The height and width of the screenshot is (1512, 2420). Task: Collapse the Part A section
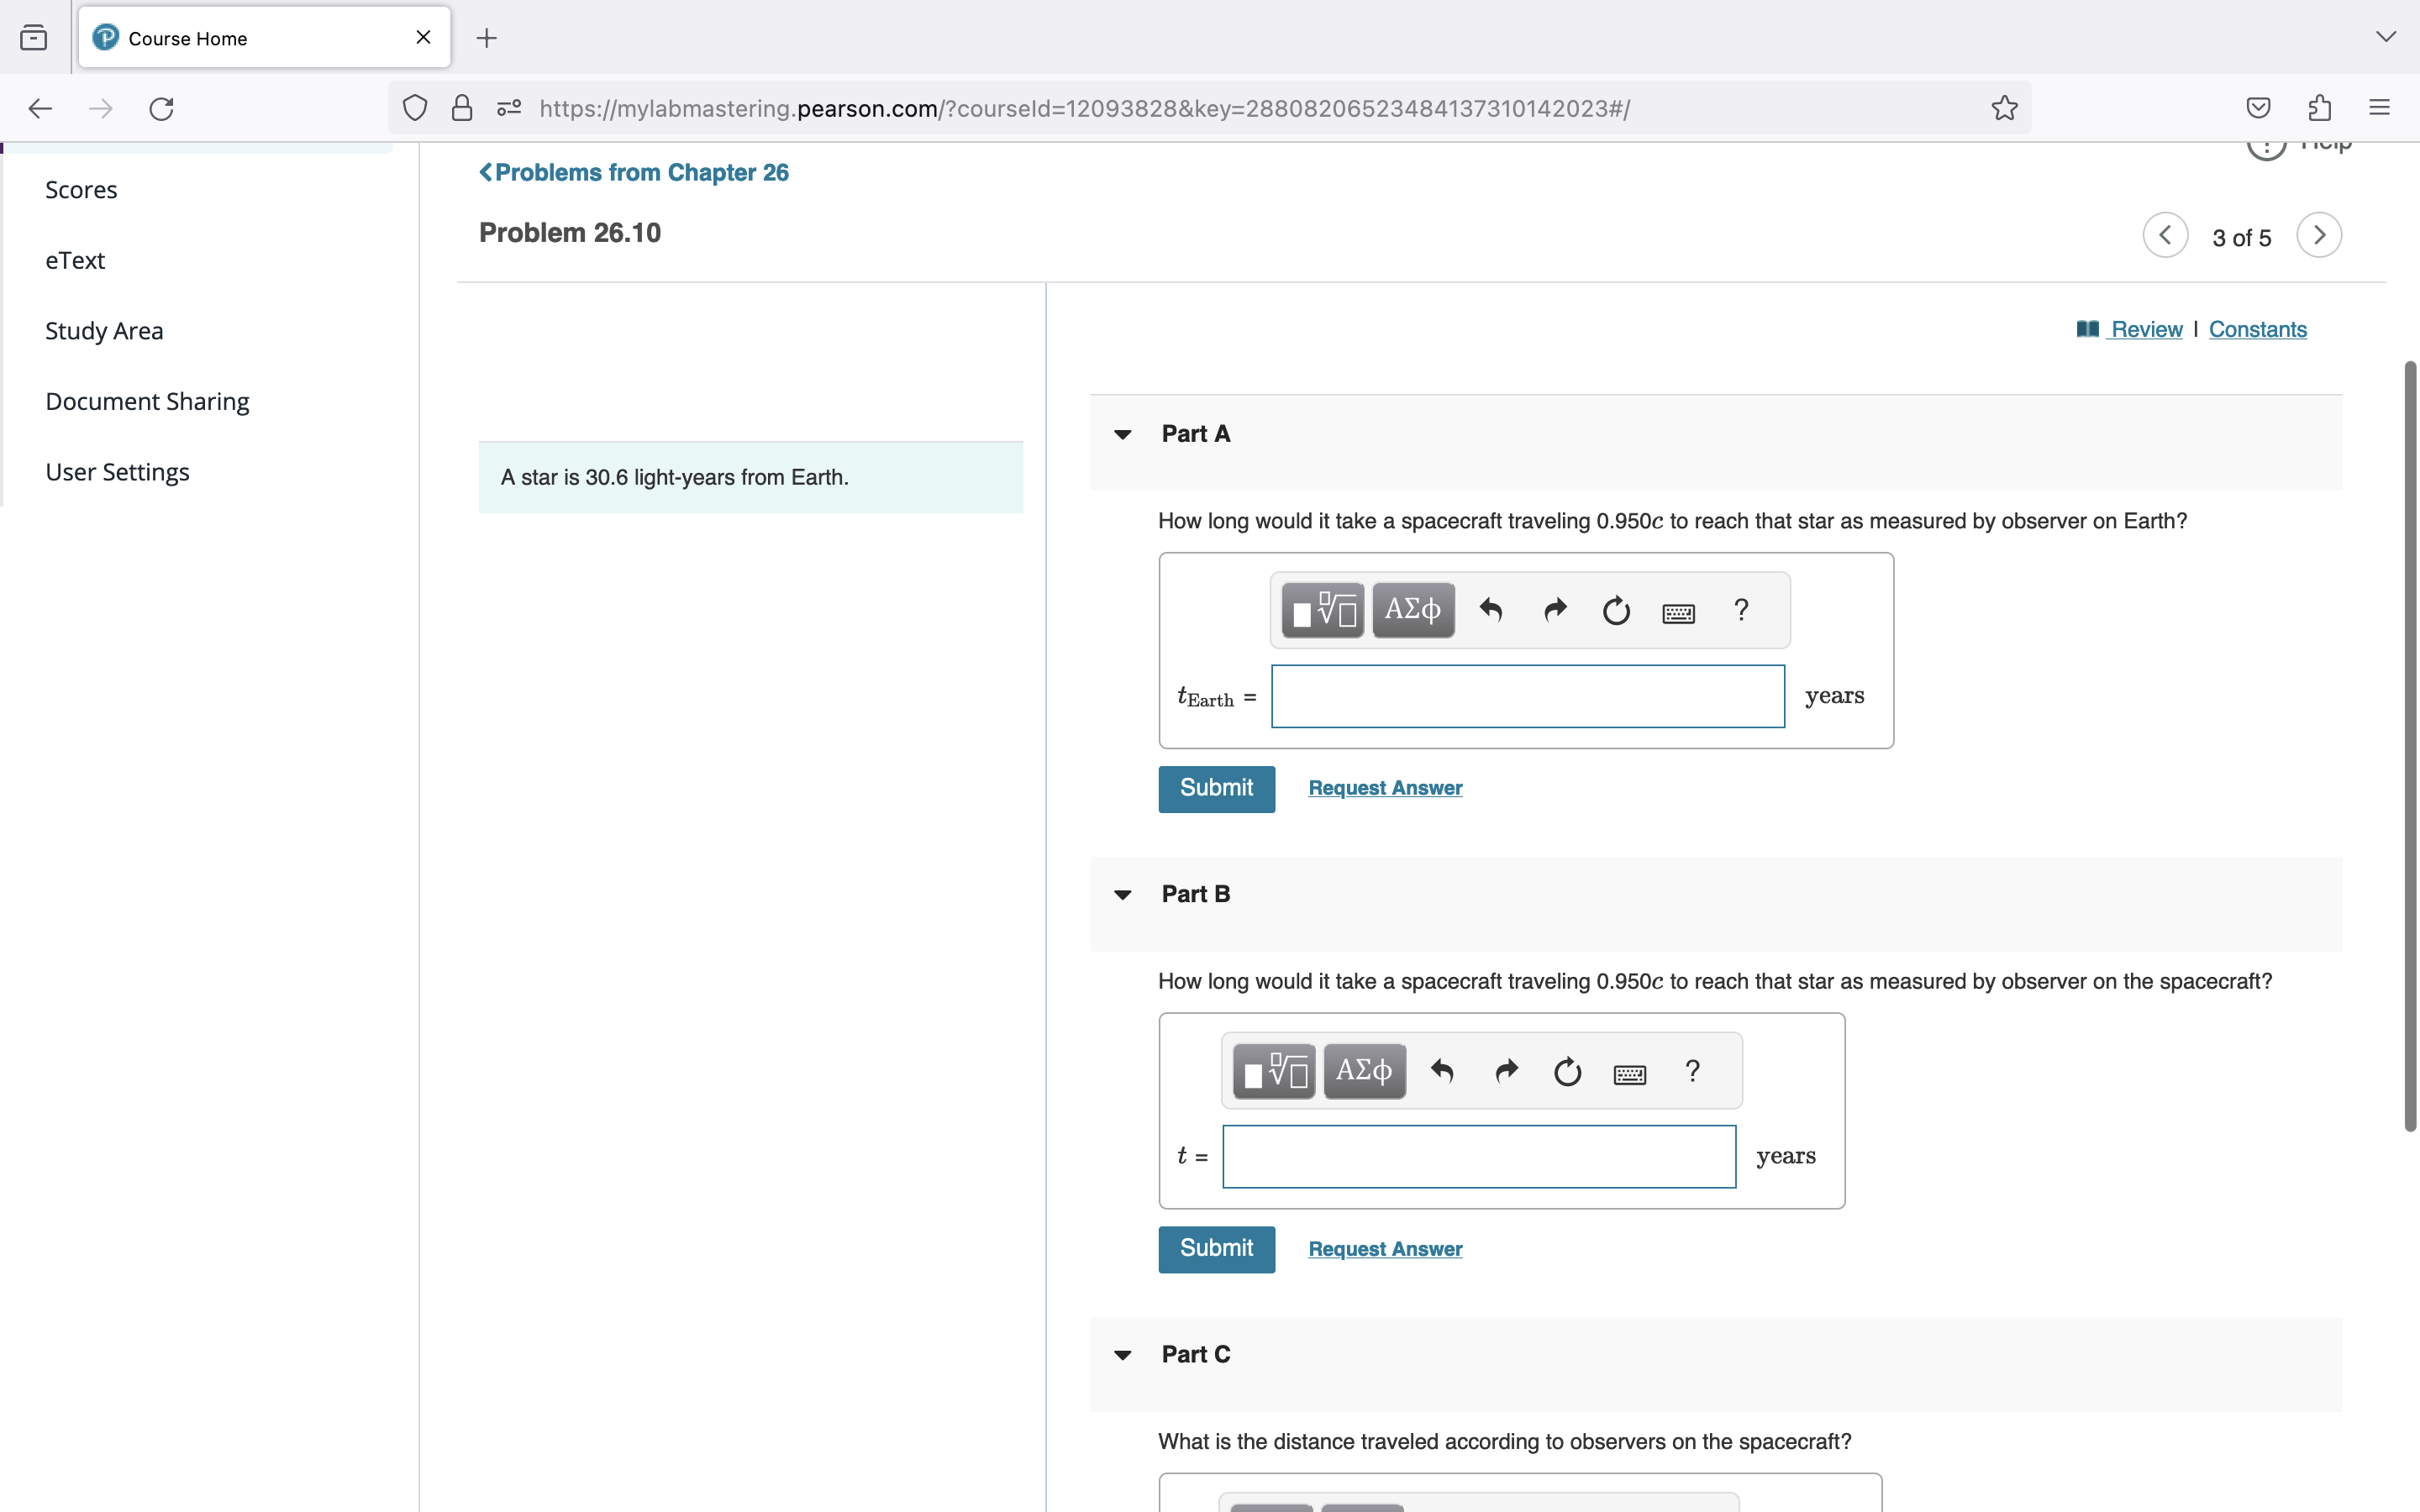click(x=1122, y=435)
